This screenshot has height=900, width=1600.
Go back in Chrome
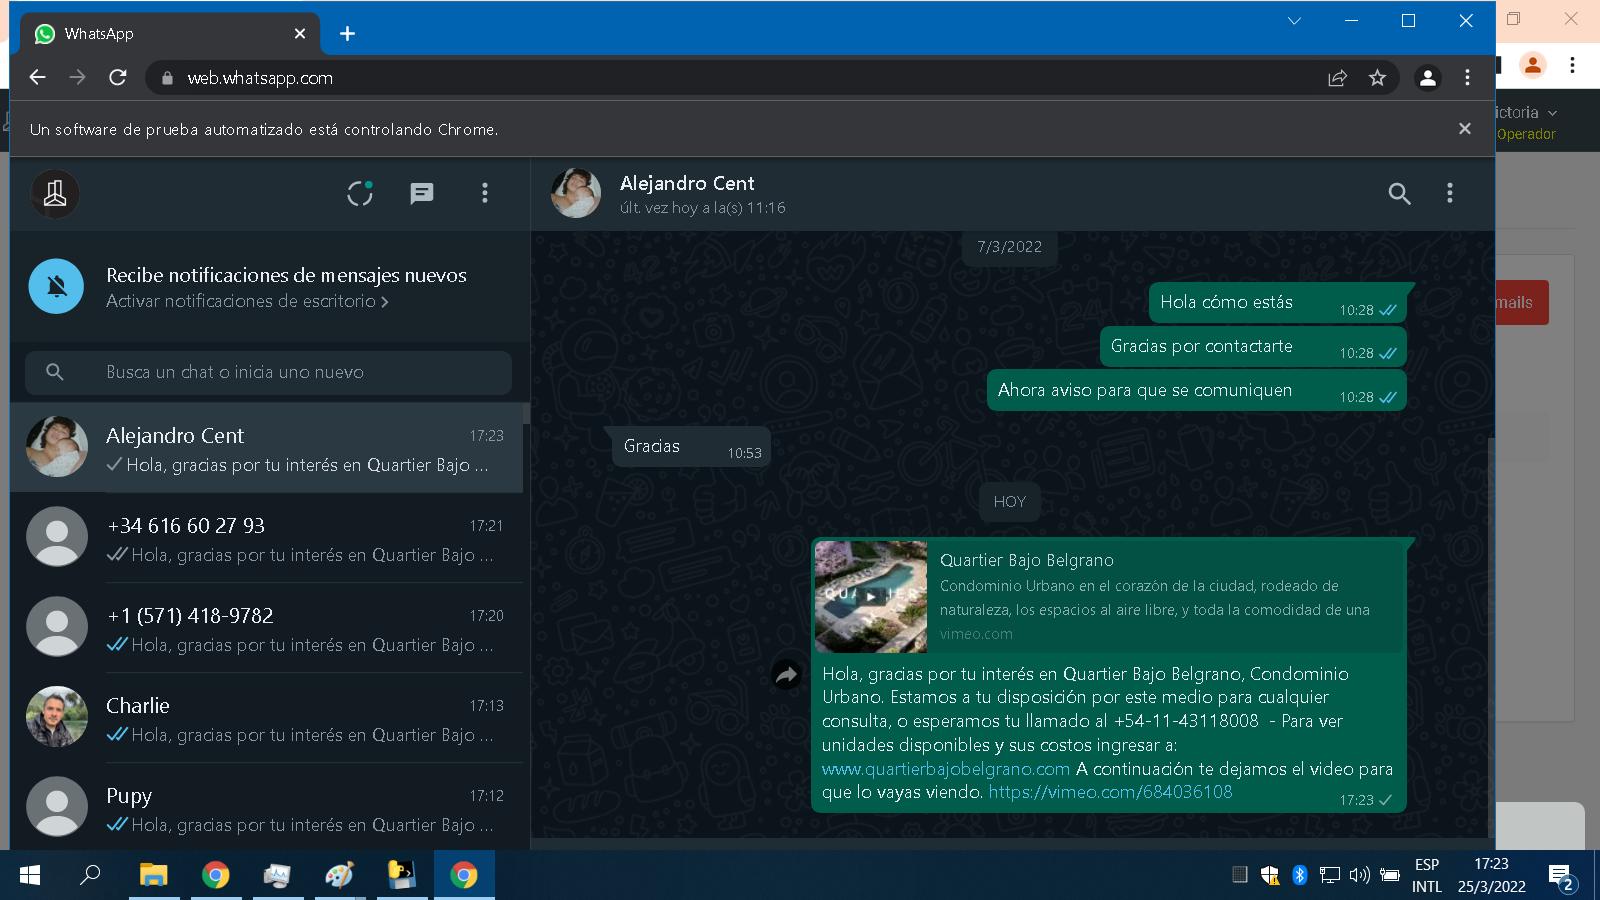click(37, 77)
